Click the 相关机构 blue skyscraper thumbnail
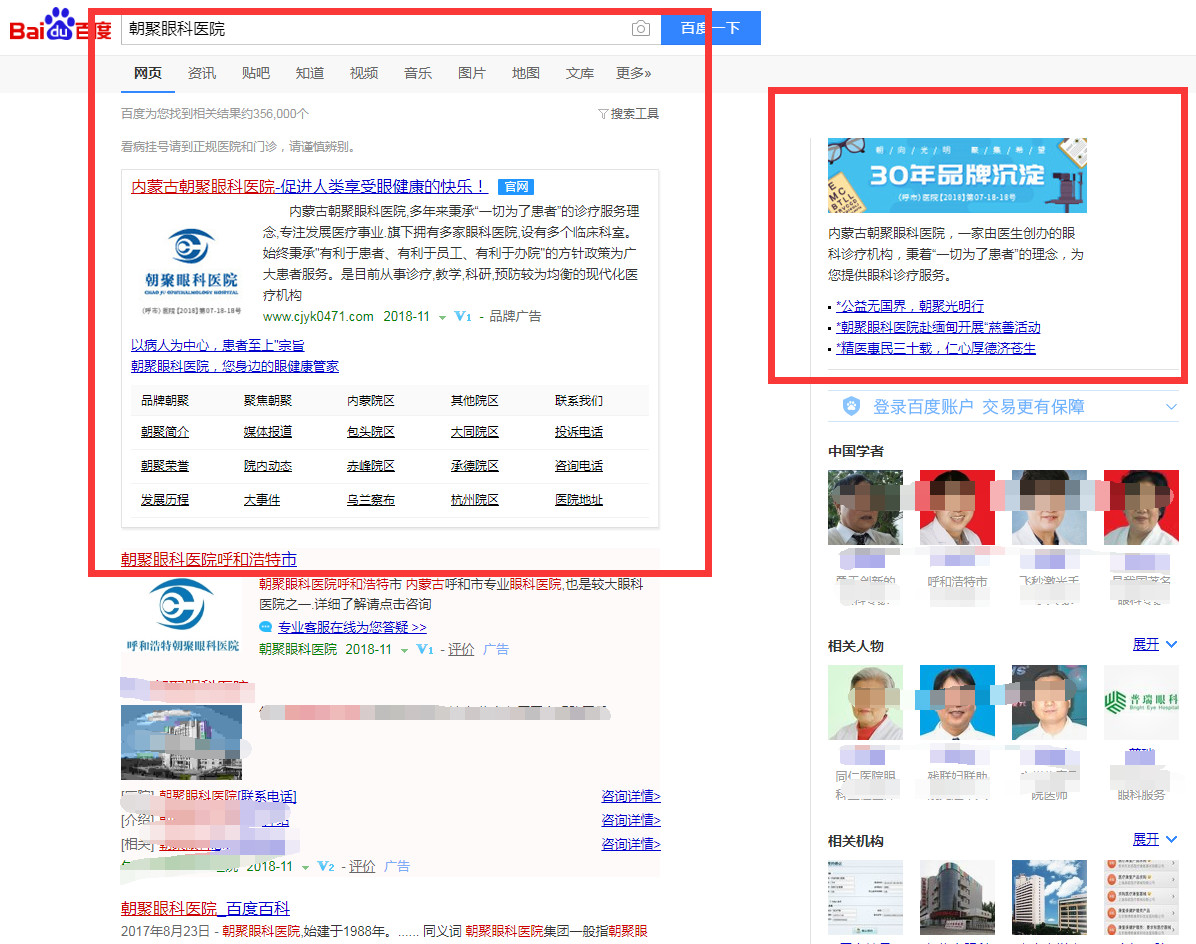Viewport: 1196px width, 944px height. click(1049, 897)
